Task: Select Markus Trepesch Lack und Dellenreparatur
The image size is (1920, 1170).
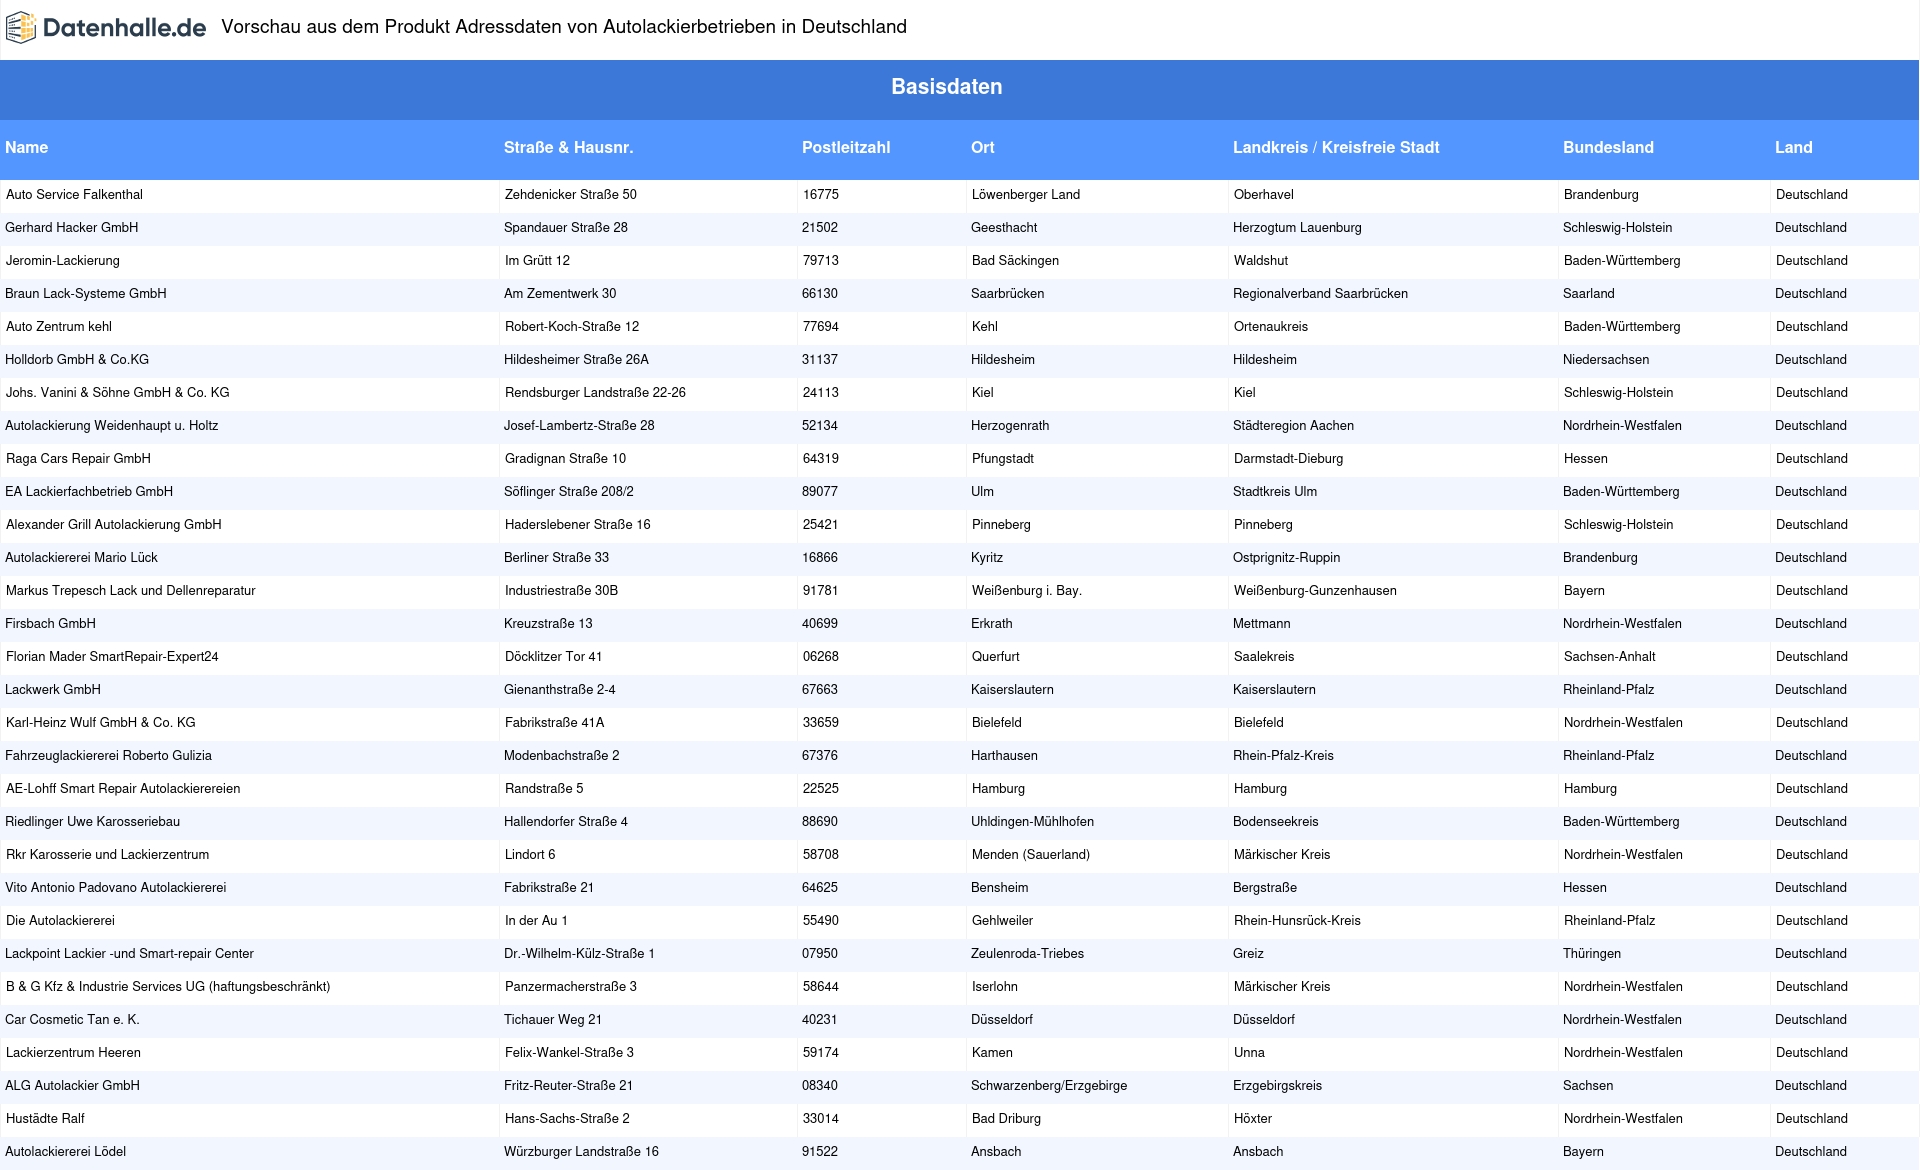Action: 131,591
